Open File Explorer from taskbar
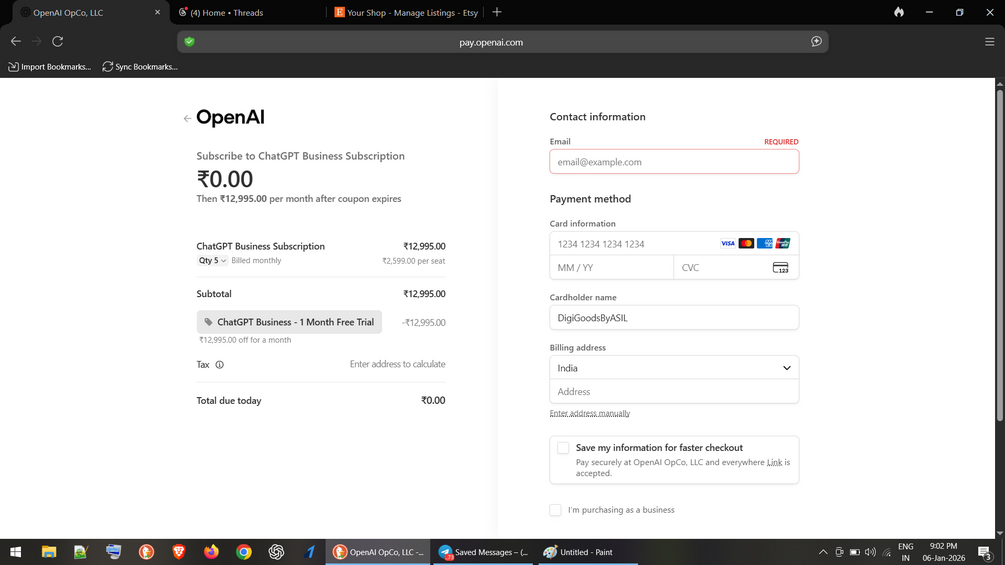 click(x=49, y=552)
